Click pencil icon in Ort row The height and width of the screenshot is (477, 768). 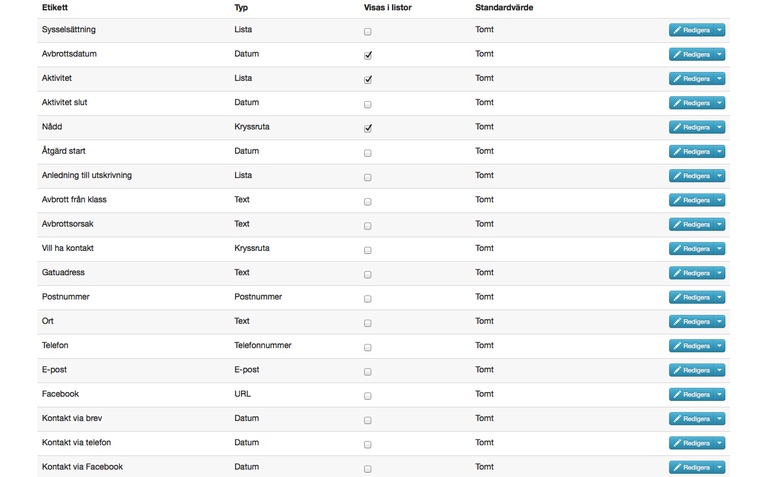[x=677, y=322]
